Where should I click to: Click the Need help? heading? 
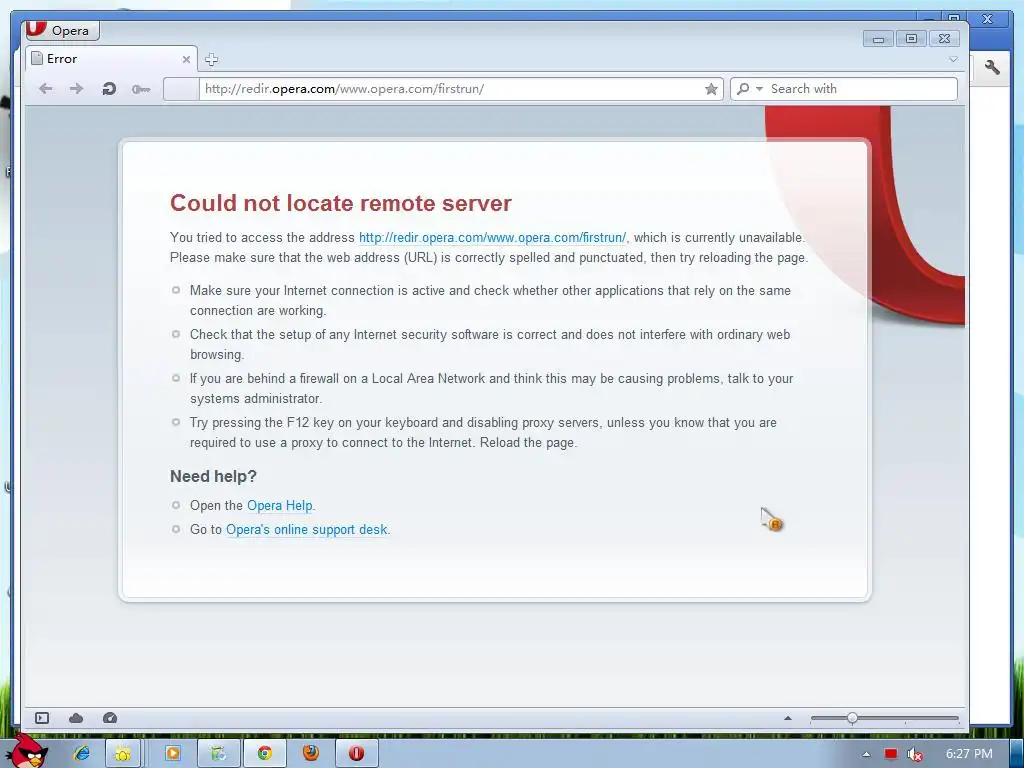click(x=214, y=476)
